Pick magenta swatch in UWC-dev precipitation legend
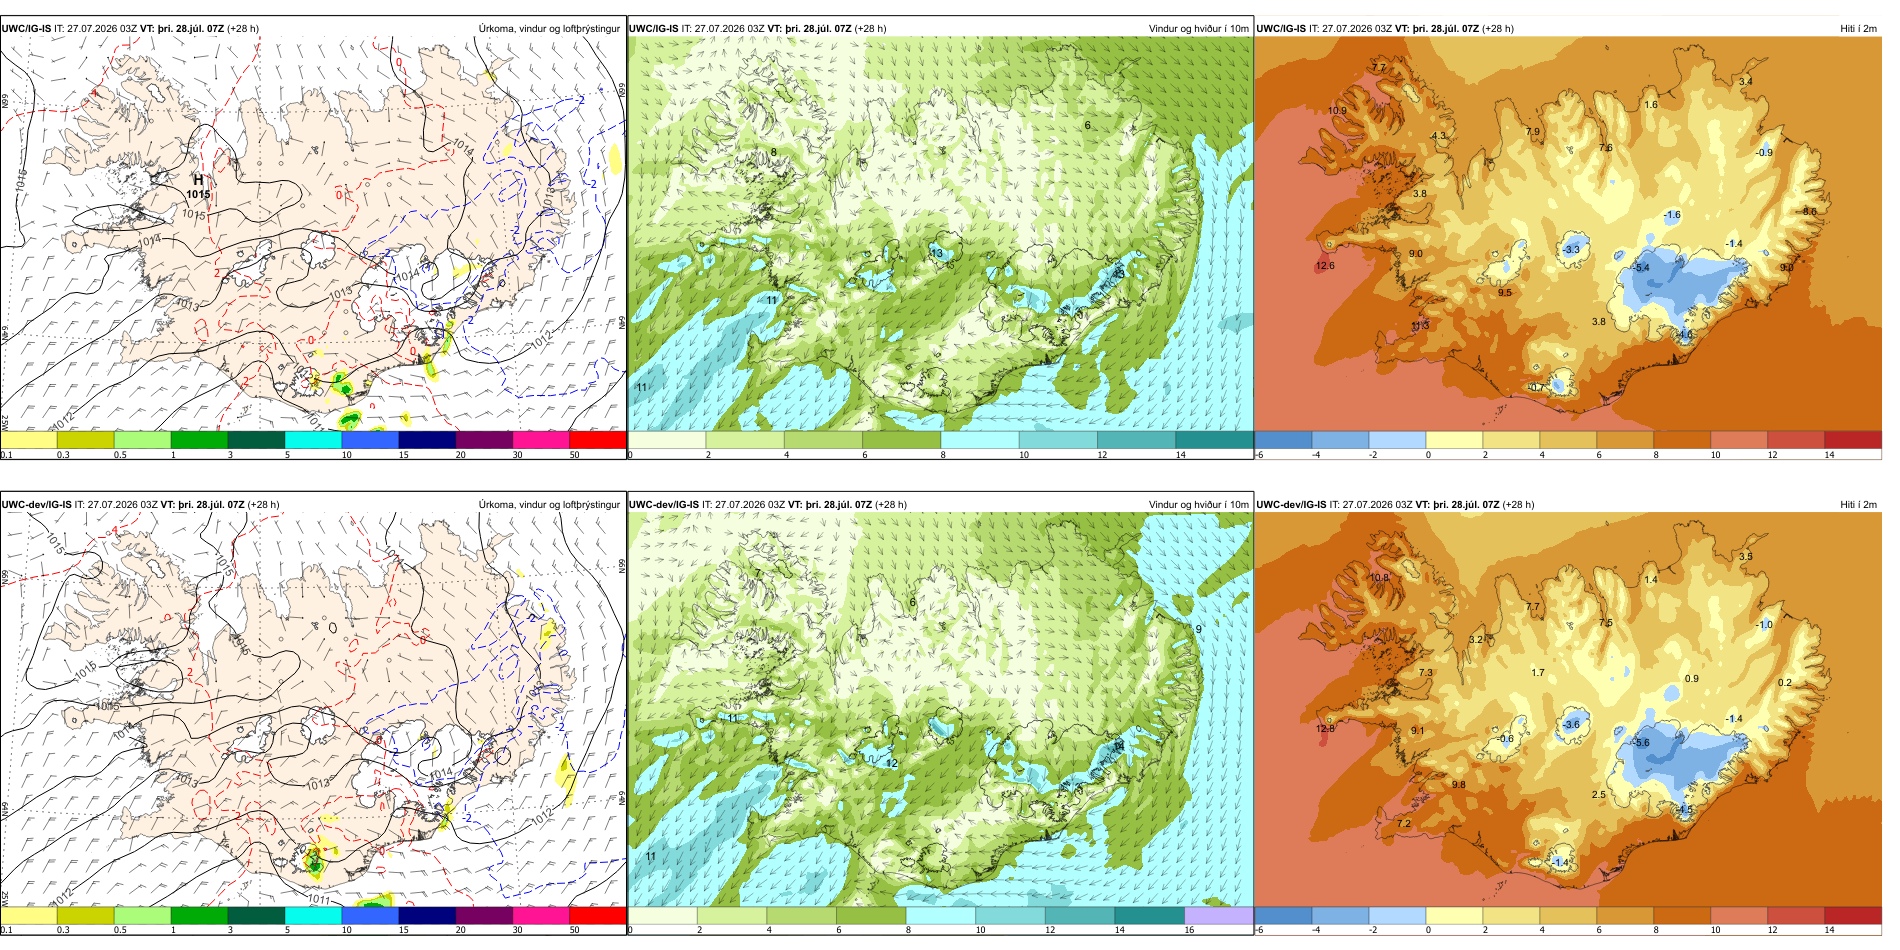Viewport: 1900px width, 950px height. (x=540, y=916)
